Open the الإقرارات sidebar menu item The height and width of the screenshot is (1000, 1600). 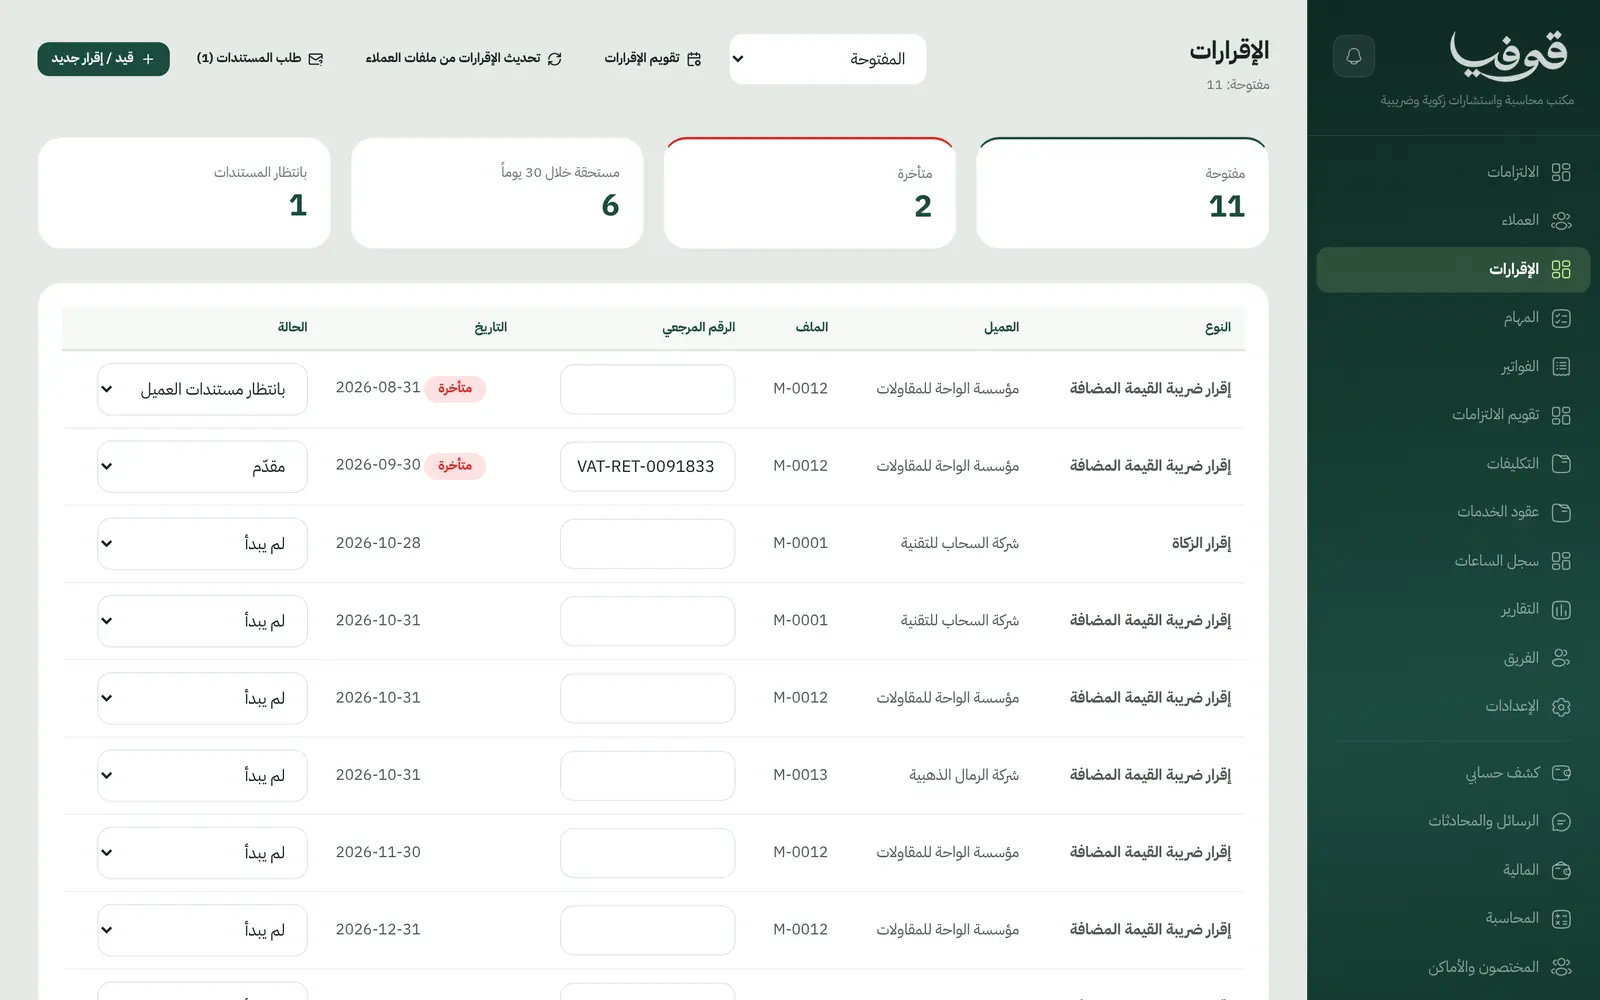(1453, 269)
